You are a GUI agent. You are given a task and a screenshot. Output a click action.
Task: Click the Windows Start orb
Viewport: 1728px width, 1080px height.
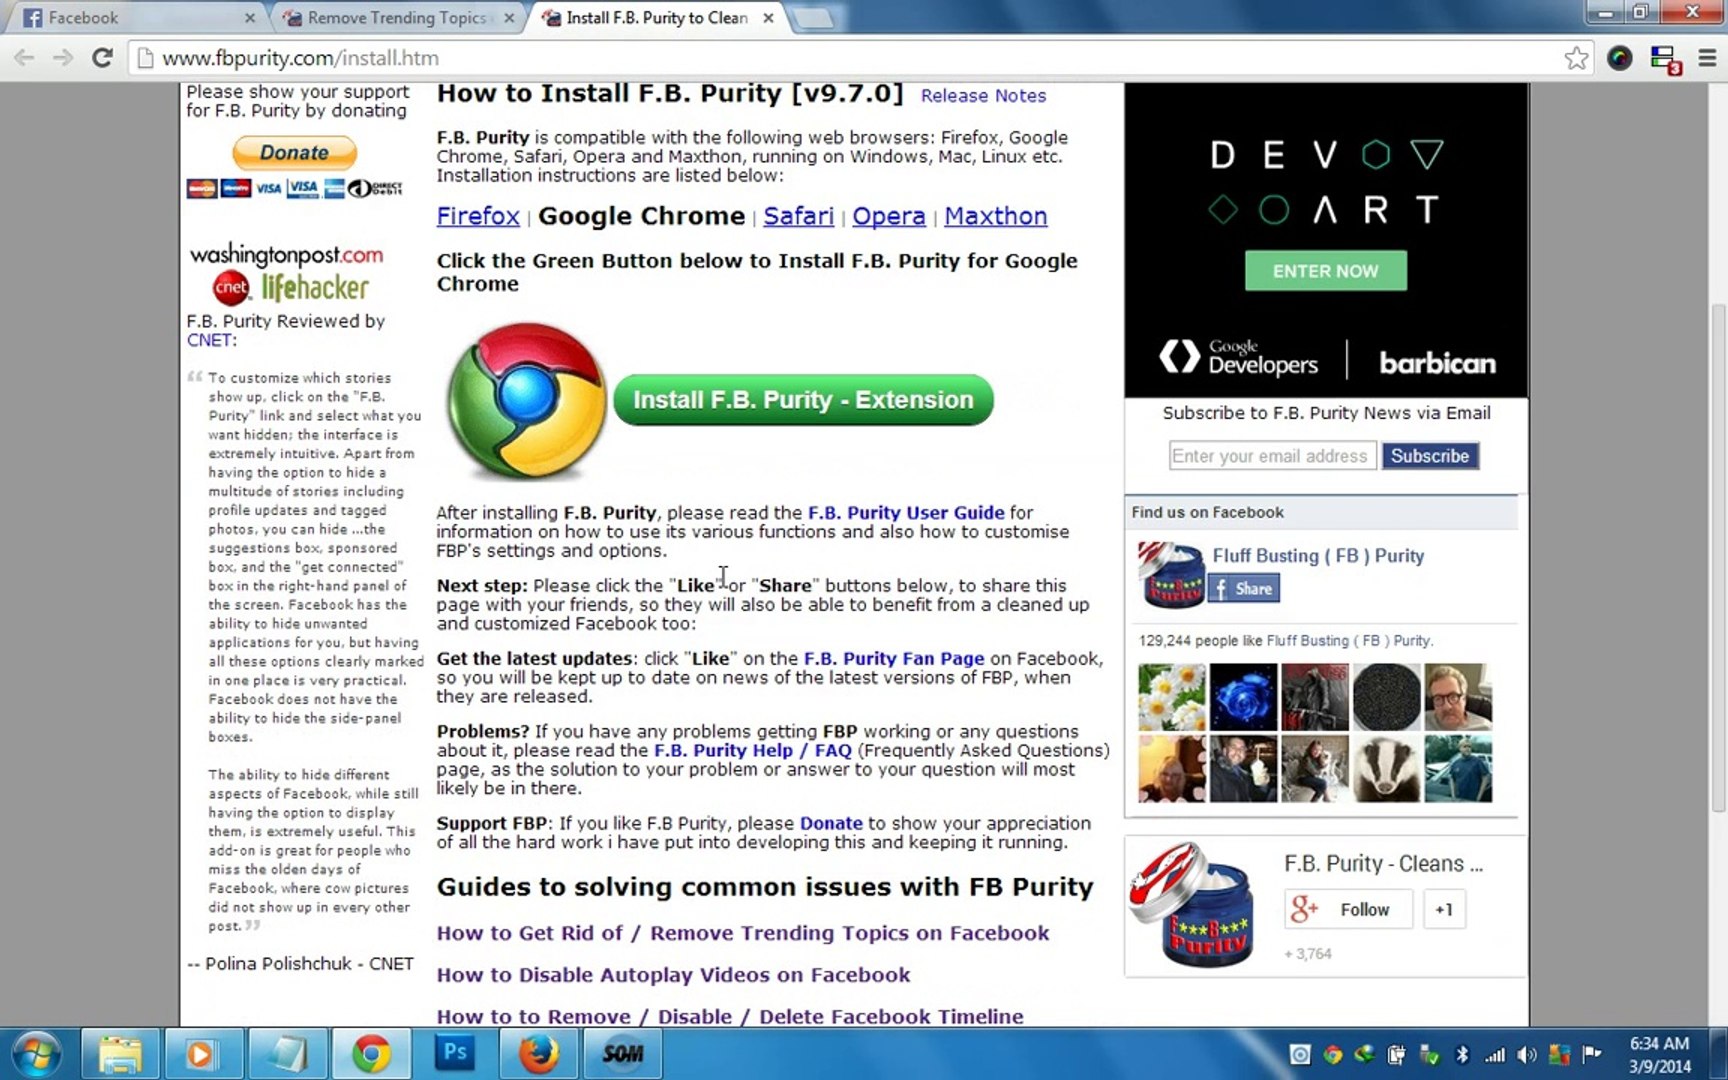(x=36, y=1054)
